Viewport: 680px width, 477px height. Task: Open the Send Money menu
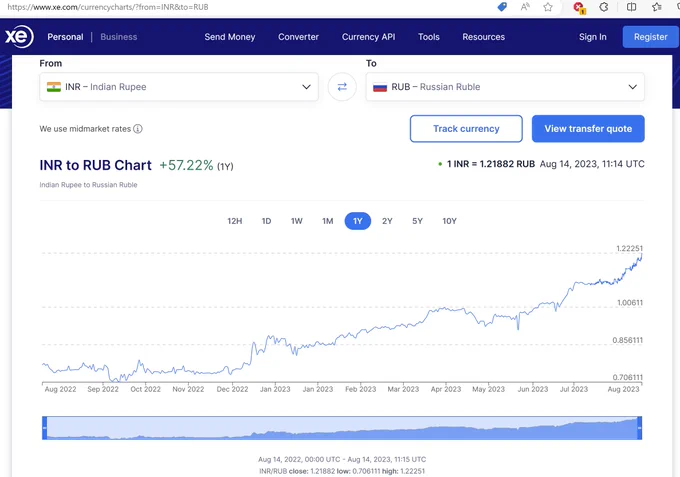pyautogui.click(x=230, y=37)
